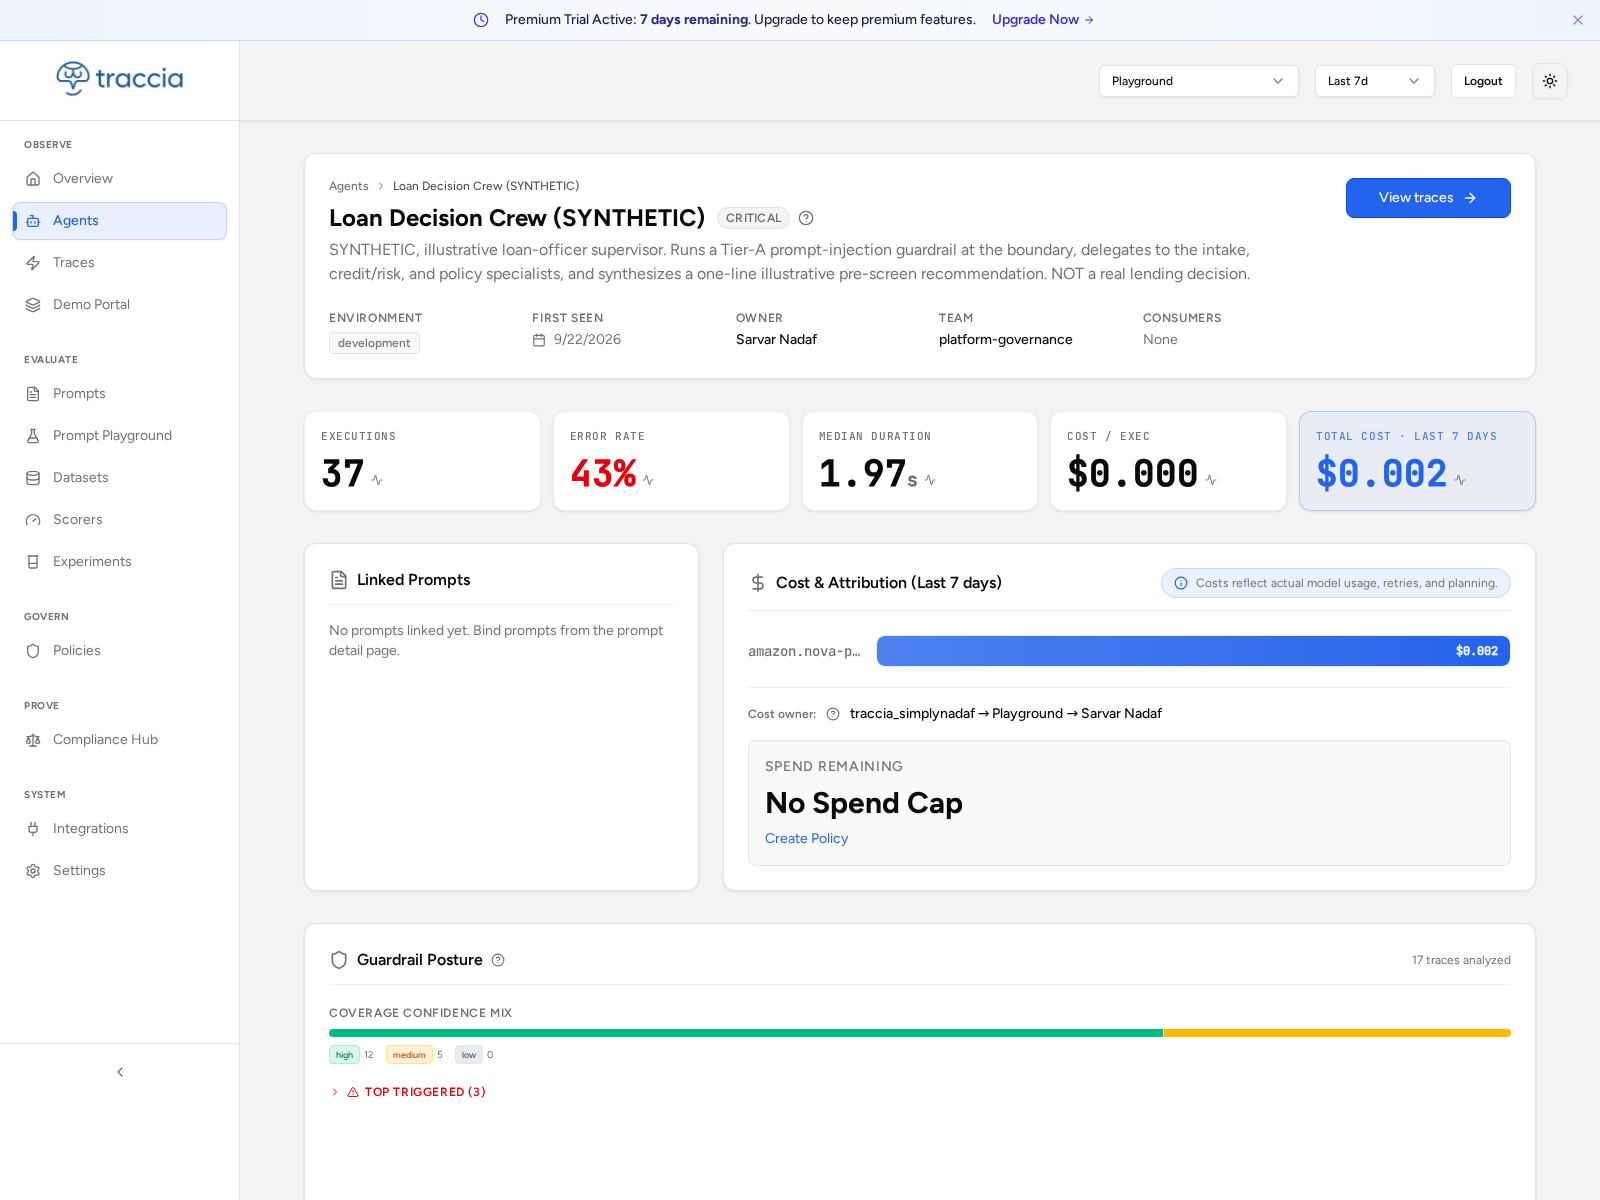Screen dimensions: 1600x1200
Task: Click the development environment tag
Action: [374, 343]
